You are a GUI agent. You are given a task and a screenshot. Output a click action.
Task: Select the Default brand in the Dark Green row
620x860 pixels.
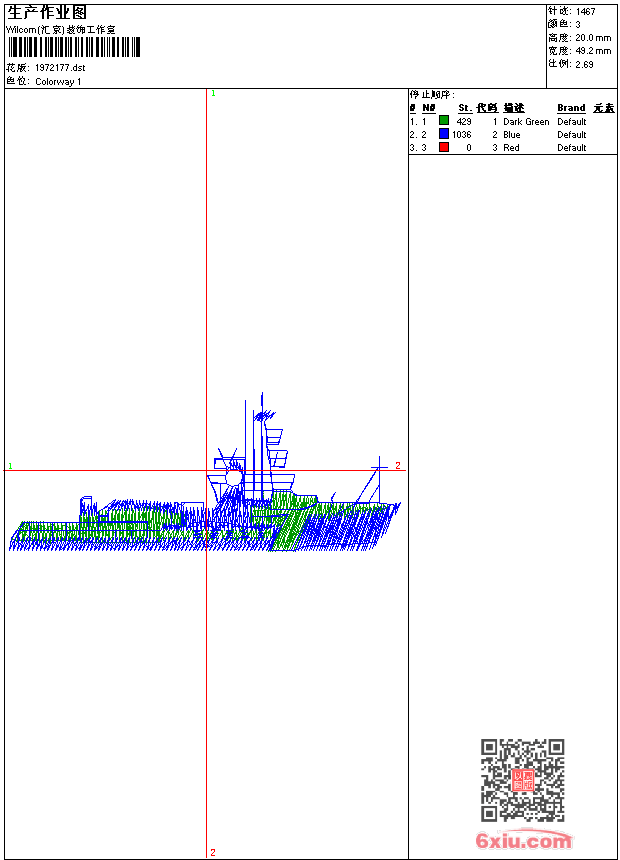[x=572, y=122]
